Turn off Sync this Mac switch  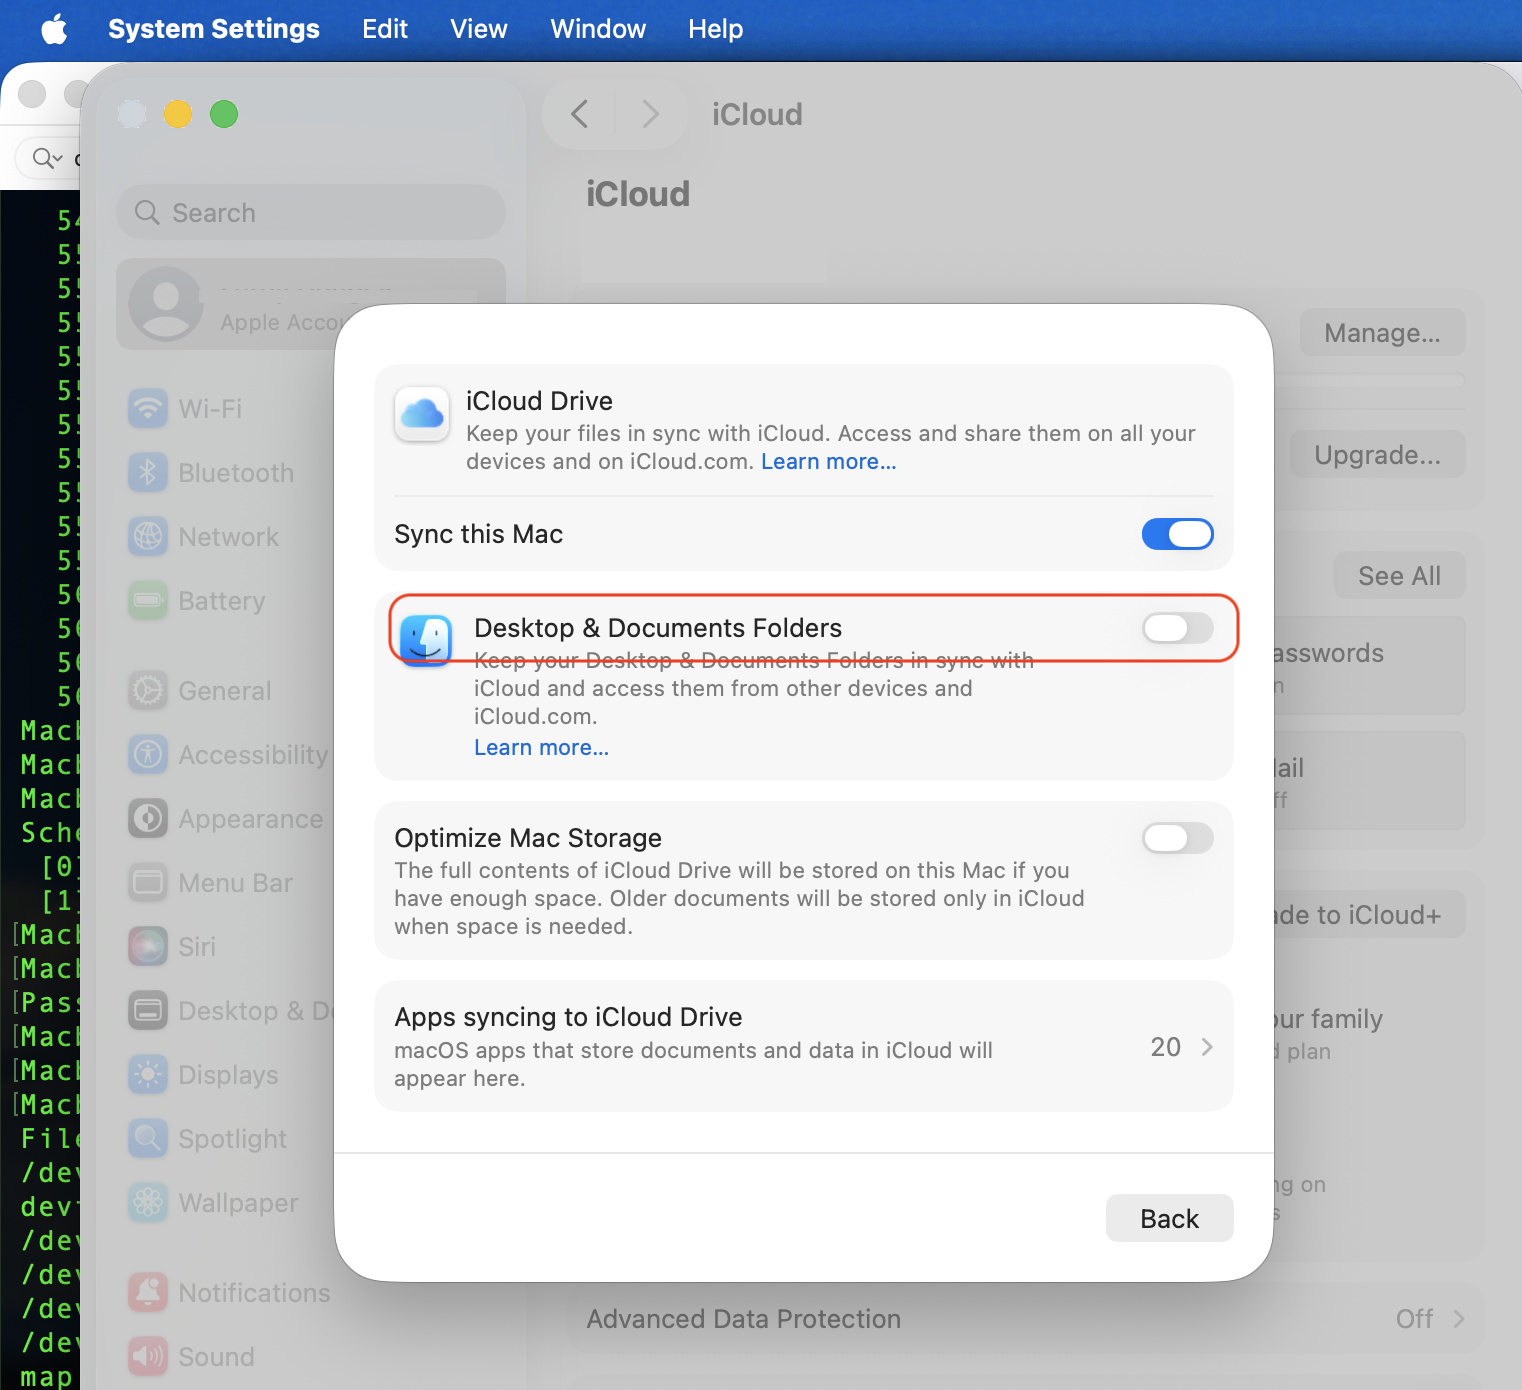pos(1177,534)
